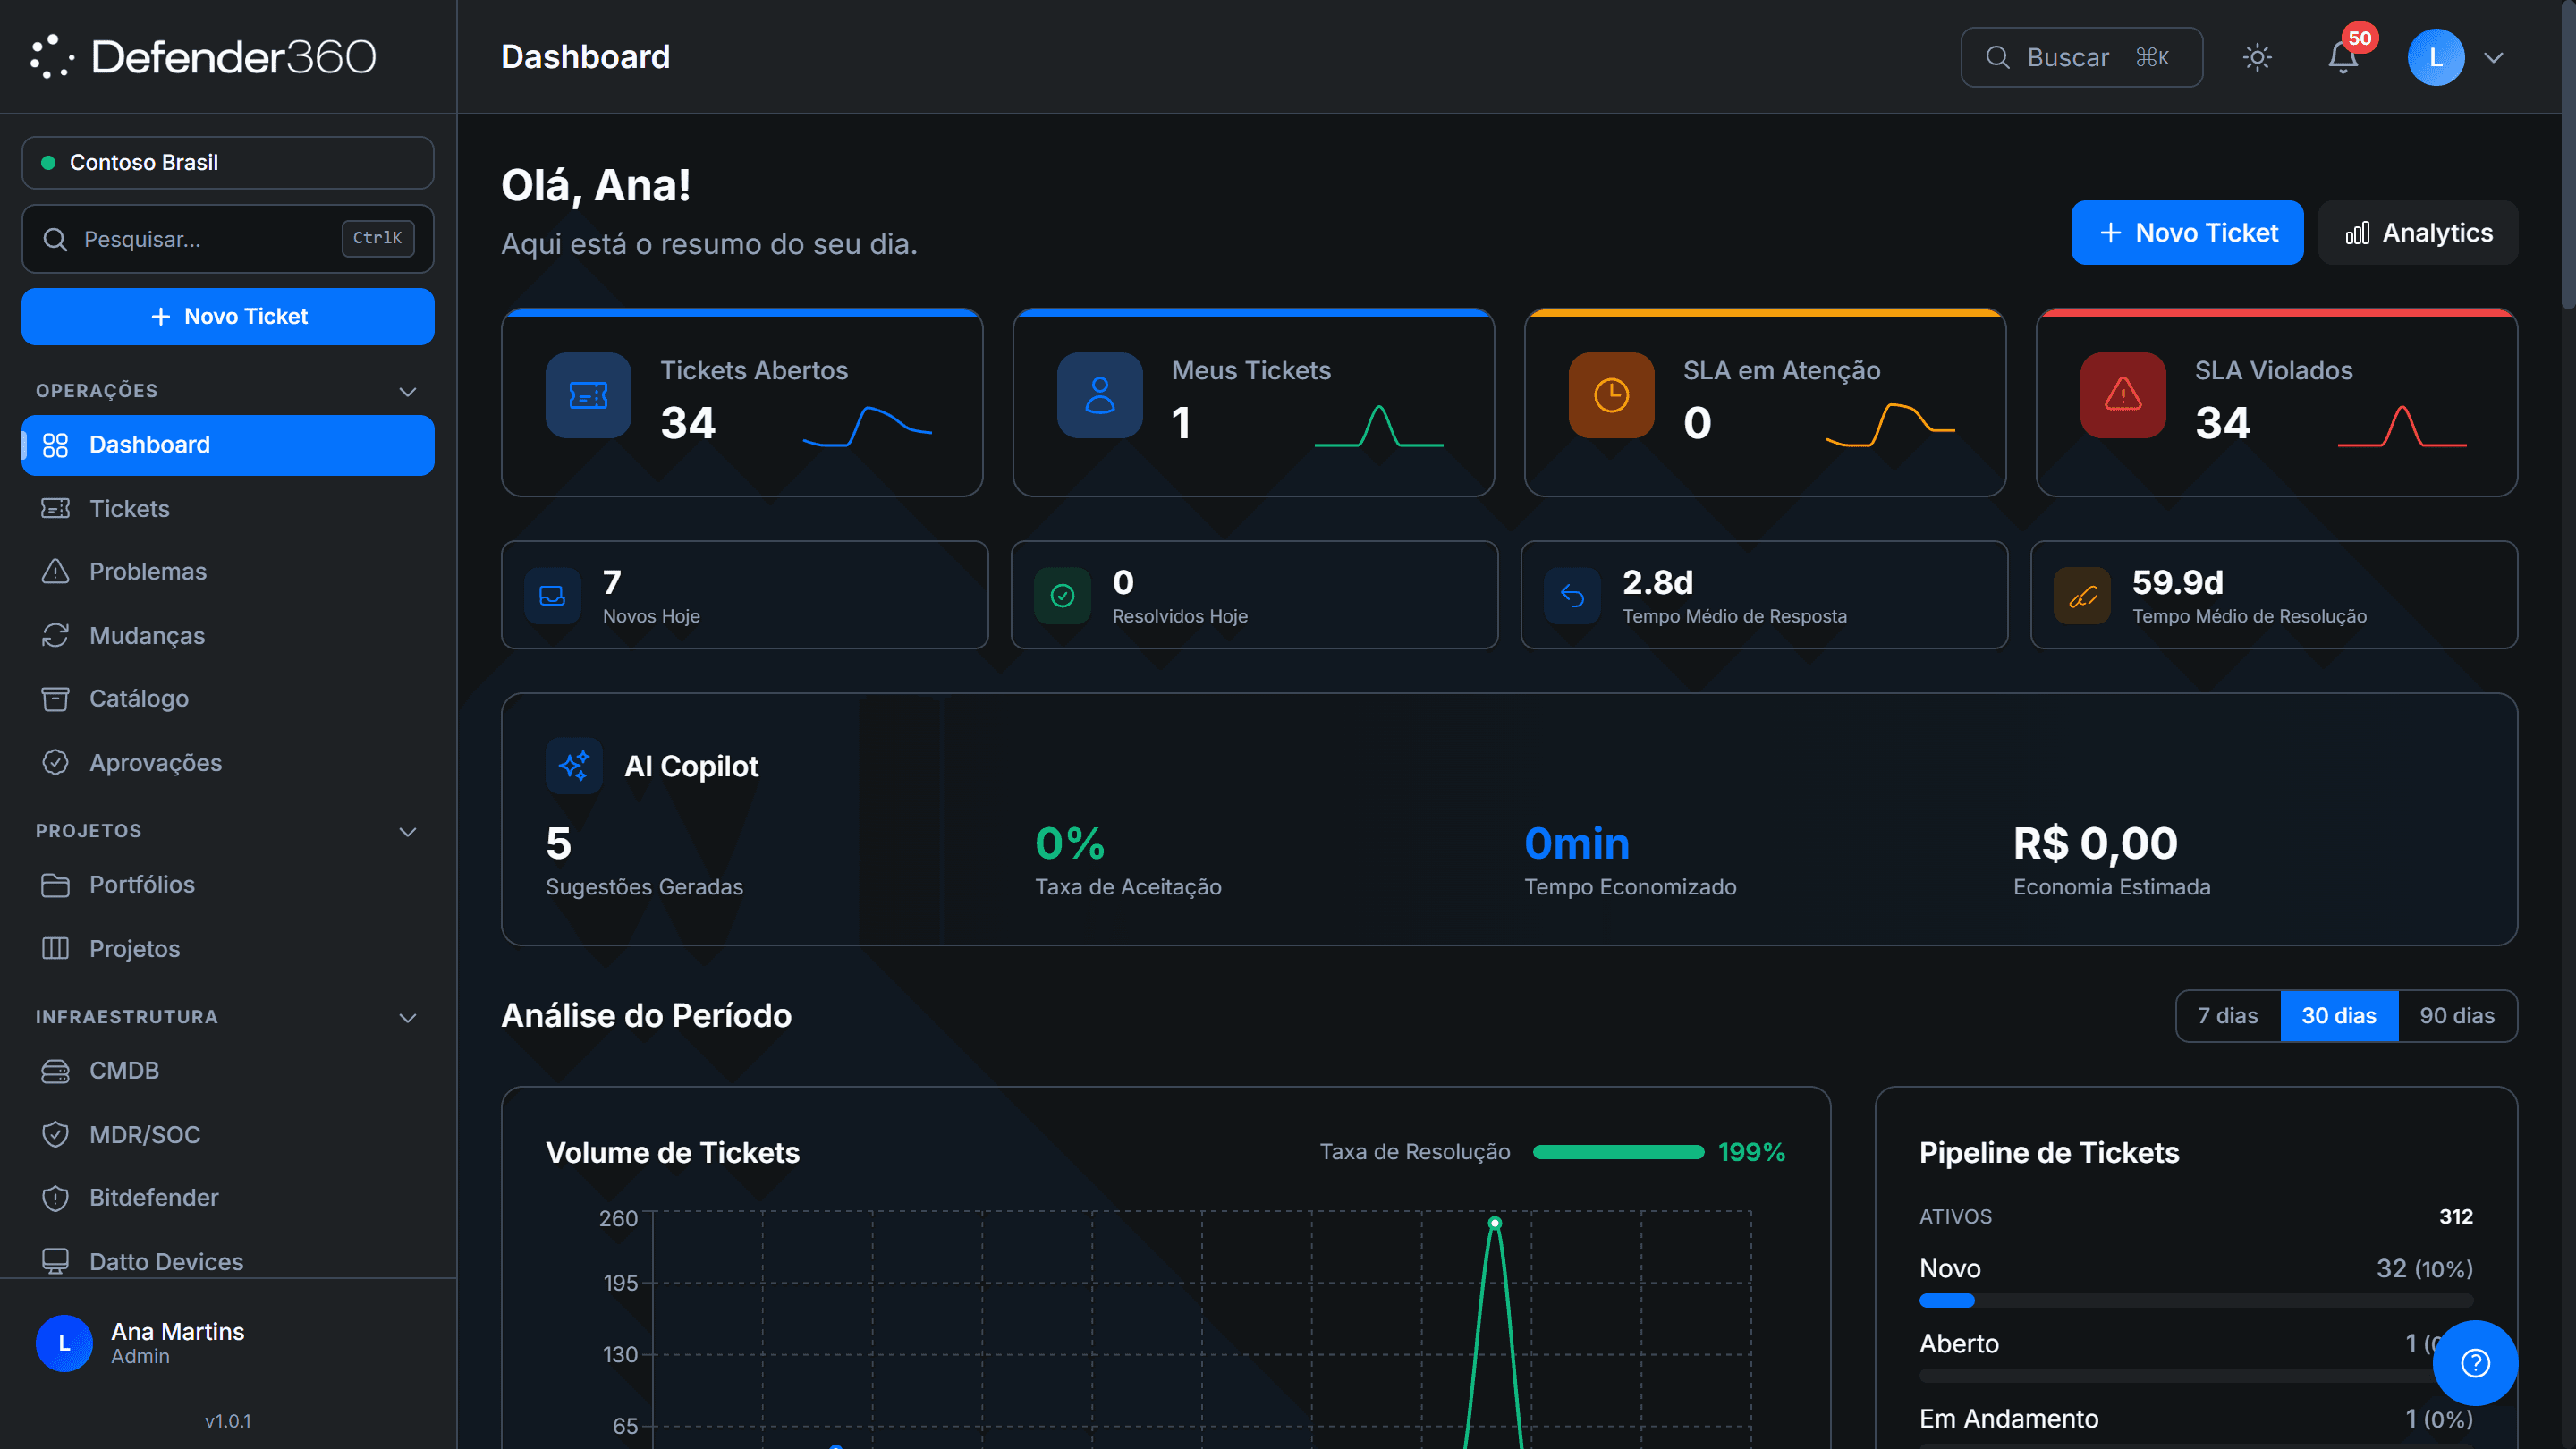Select the 7 dias period option
Viewport: 2576px width, 1449px height.
(2228, 1016)
